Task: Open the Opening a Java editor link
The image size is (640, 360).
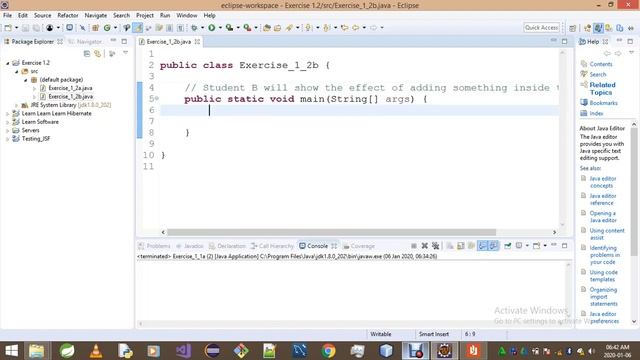Action: pos(602,217)
